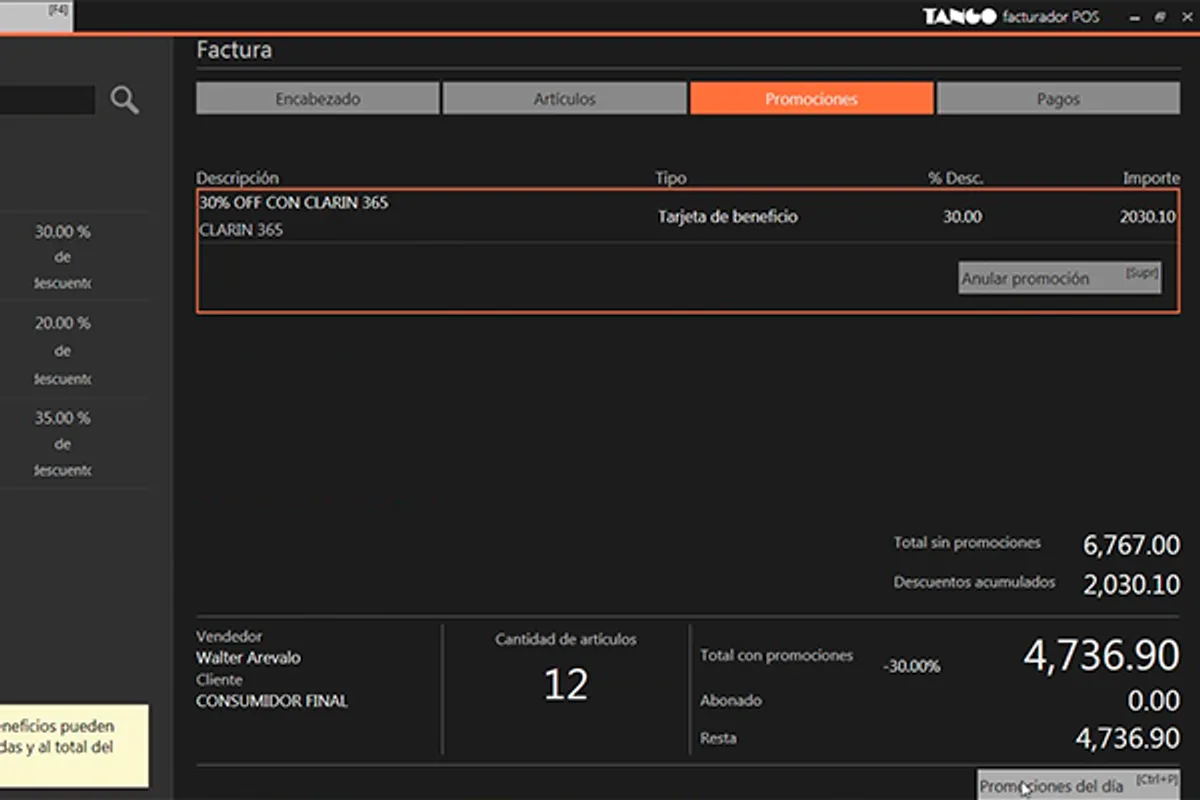Click the Abonado value 0.00

(x=1153, y=700)
